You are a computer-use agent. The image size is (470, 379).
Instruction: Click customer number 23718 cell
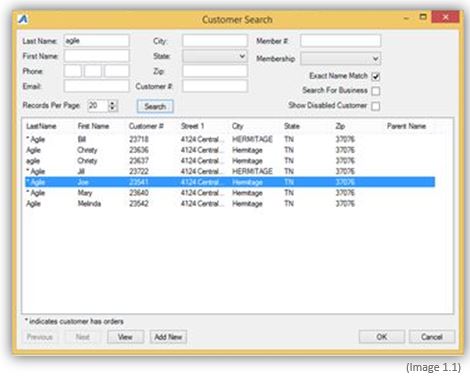coord(139,139)
